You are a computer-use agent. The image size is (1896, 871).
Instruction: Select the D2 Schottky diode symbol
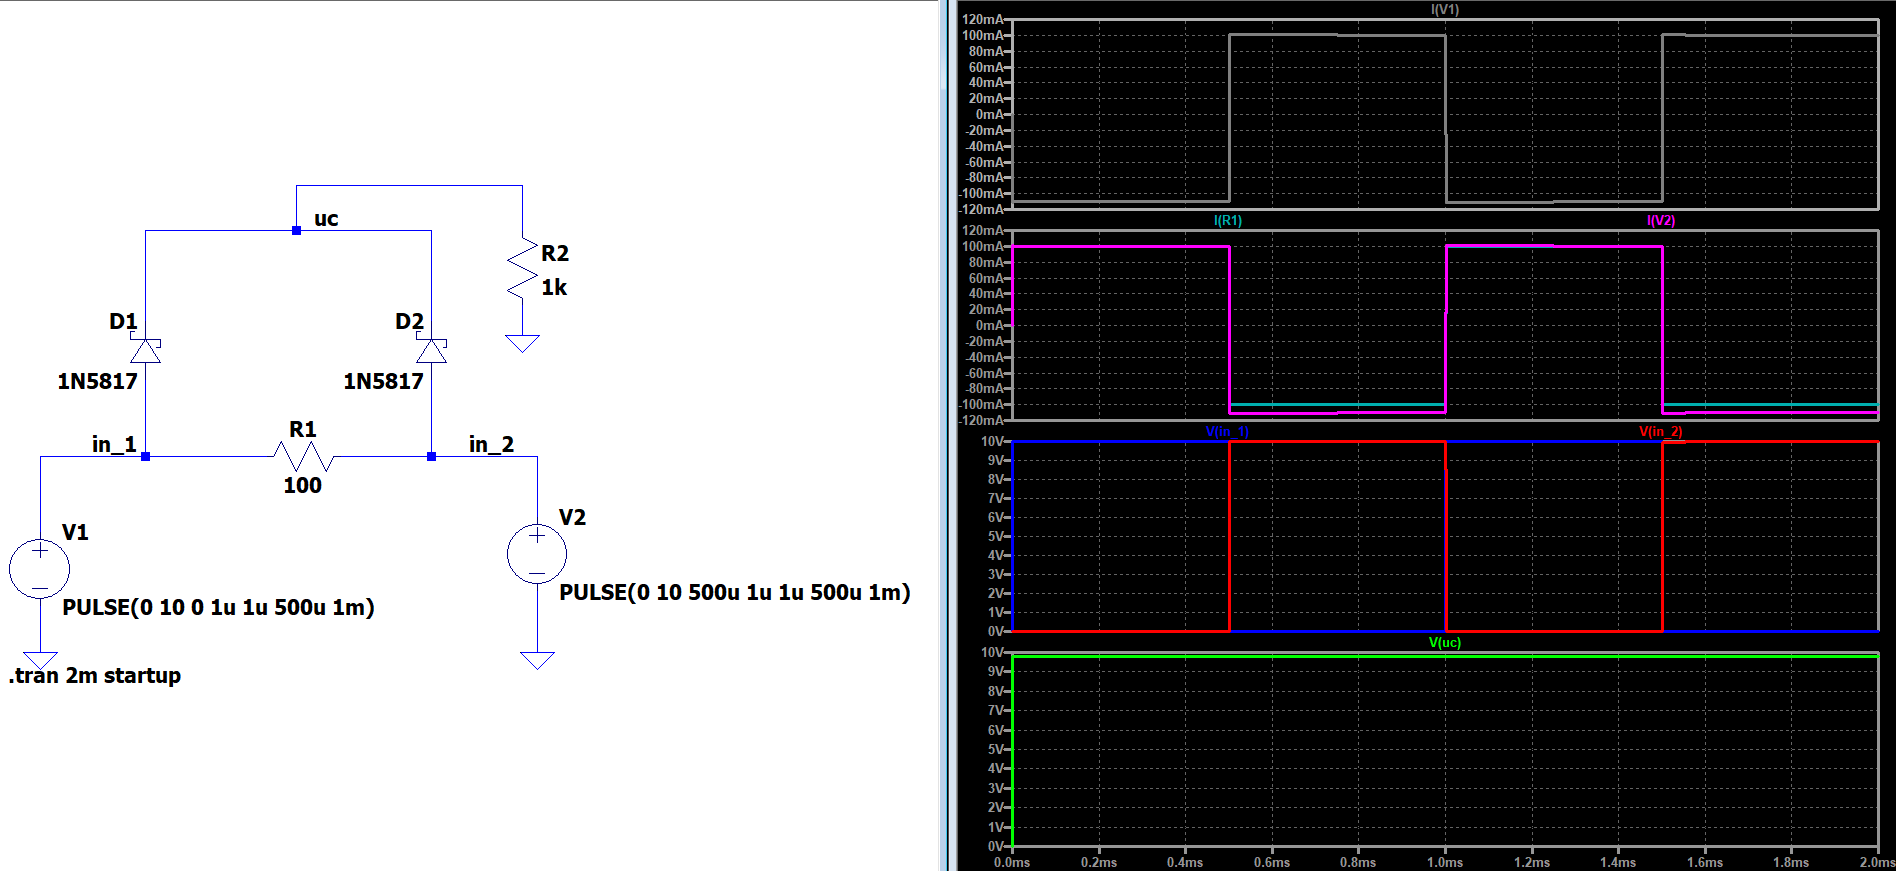pos(432,350)
